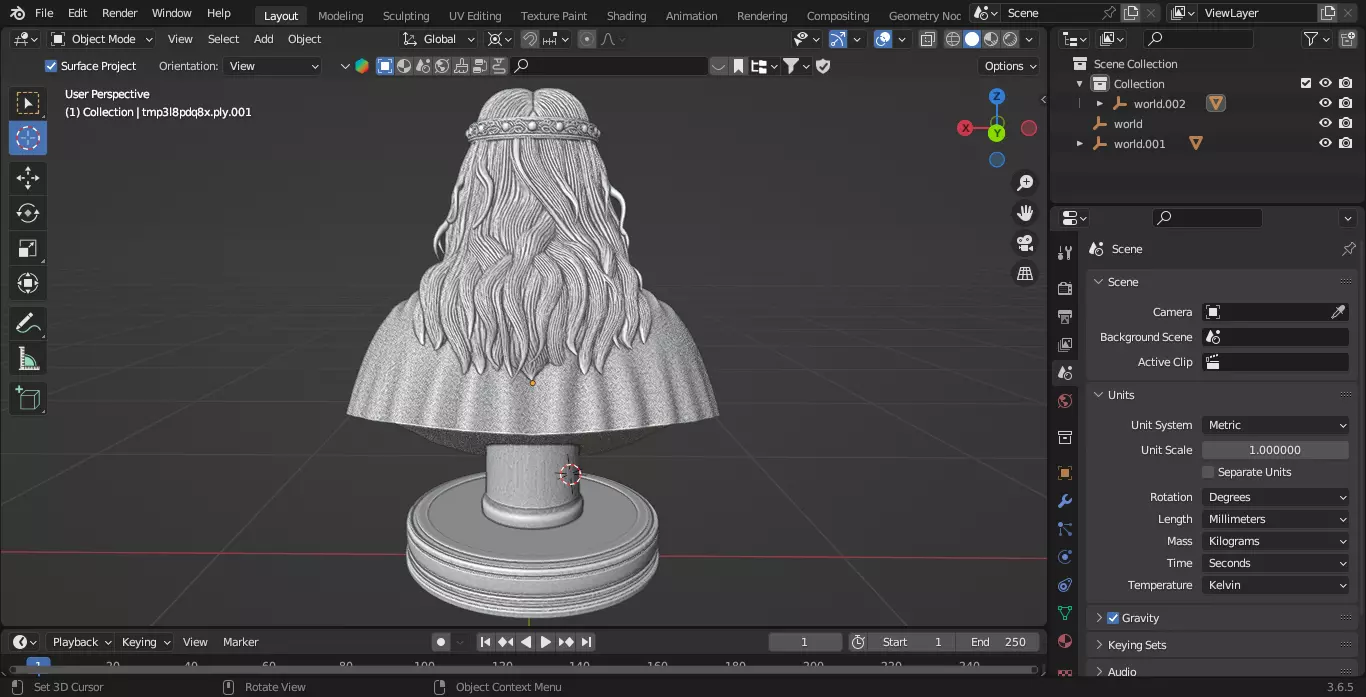
Task: Select the Annotate tool
Action: pos(28,324)
